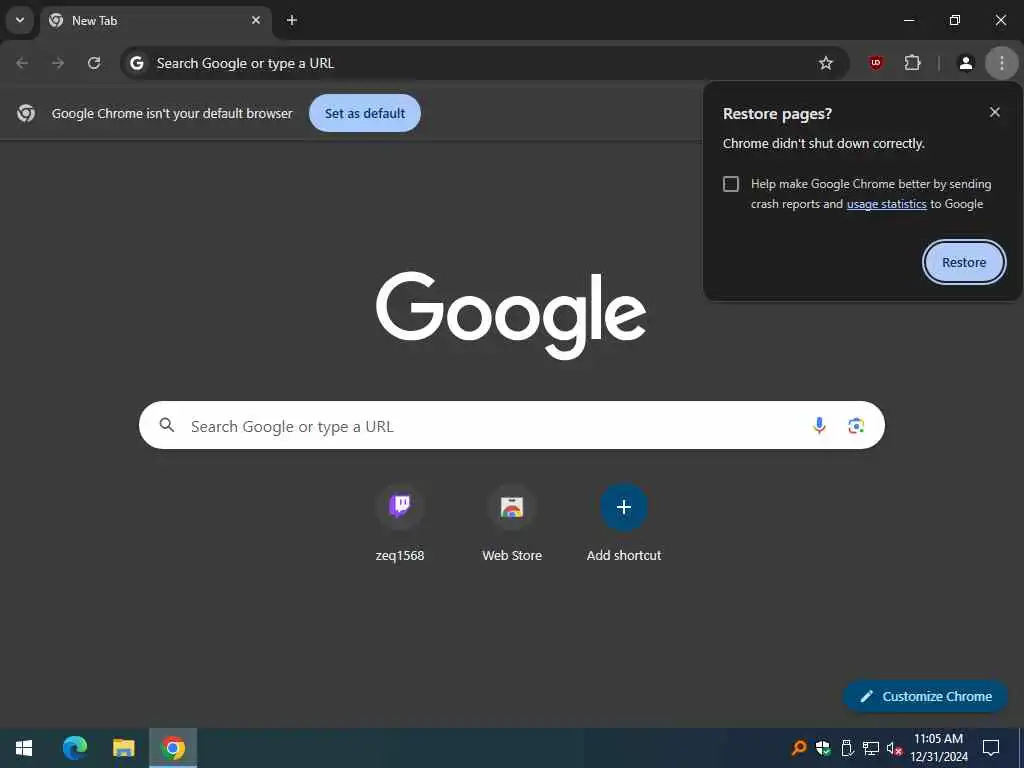Click the muted volume tray icon
1024x768 pixels.
[x=895, y=748]
